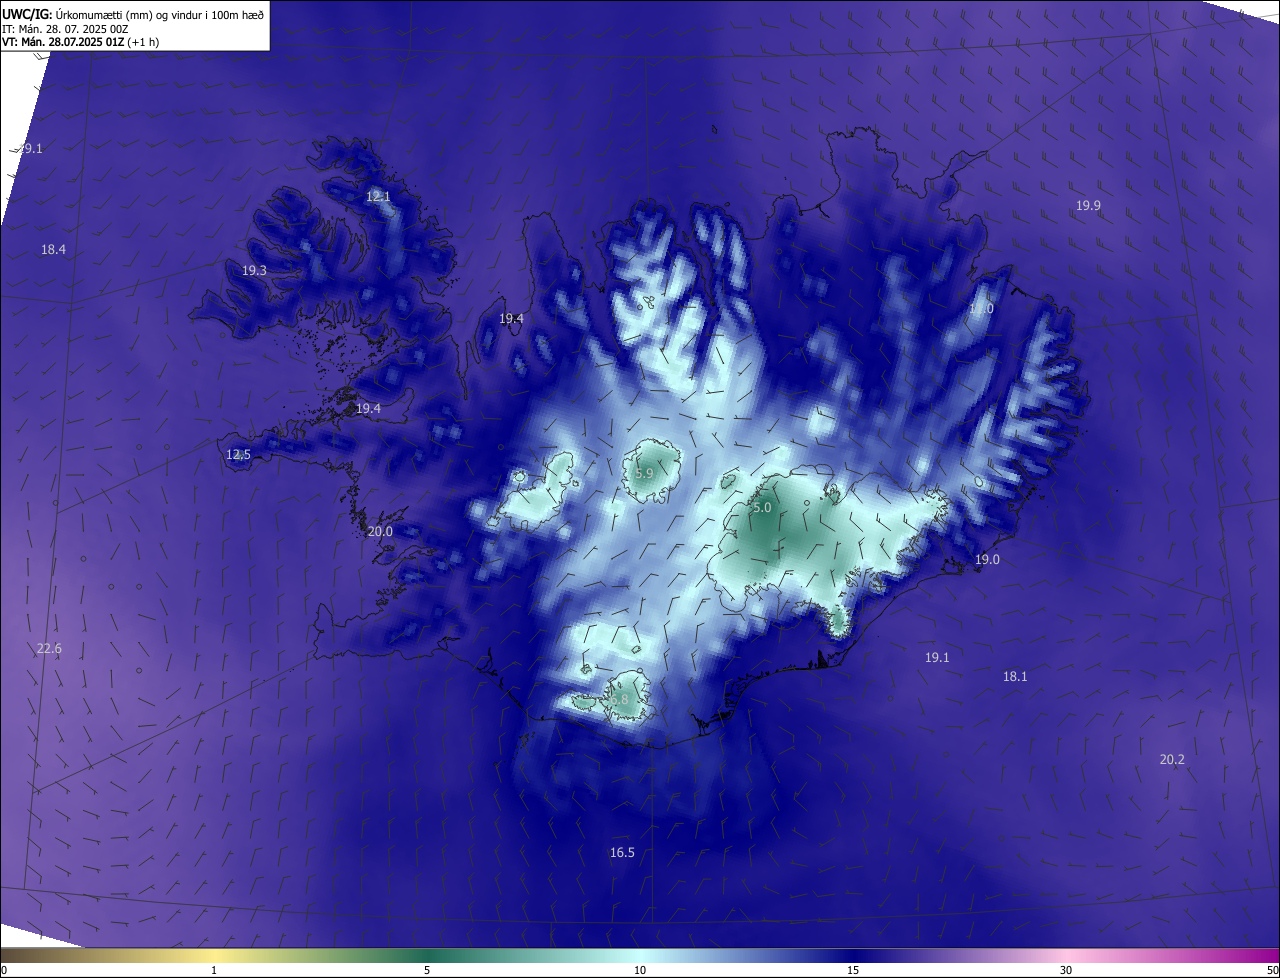Click the 18.1 value label
The image size is (1280, 978).
coord(1015,677)
